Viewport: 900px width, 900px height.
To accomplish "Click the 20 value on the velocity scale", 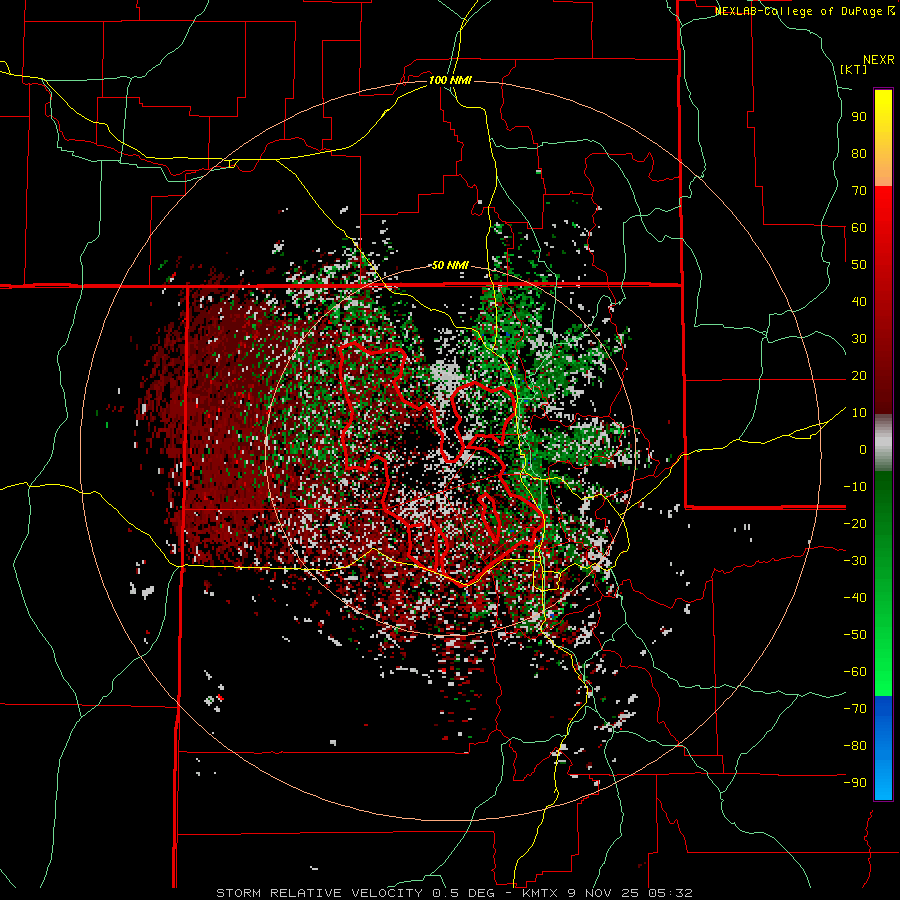I will (859, 376).
